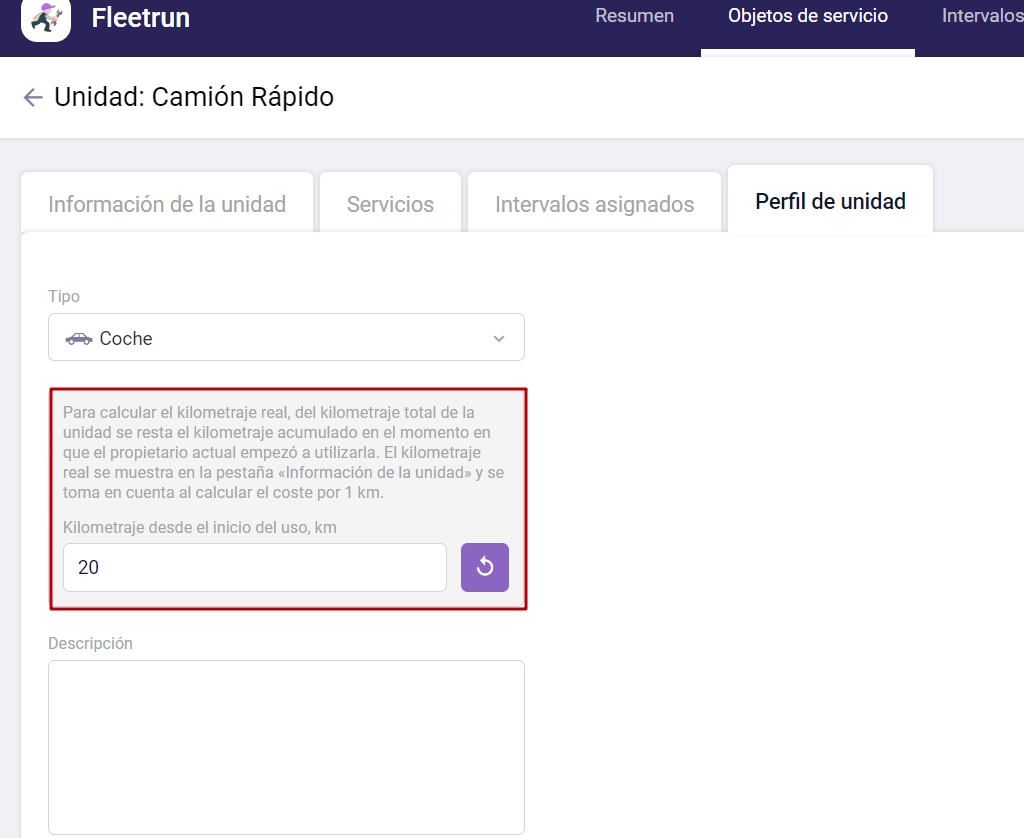Screen dimensions: 1024x838
Task: Click the Fleetrun logo icon
Action: coord(46,18)
